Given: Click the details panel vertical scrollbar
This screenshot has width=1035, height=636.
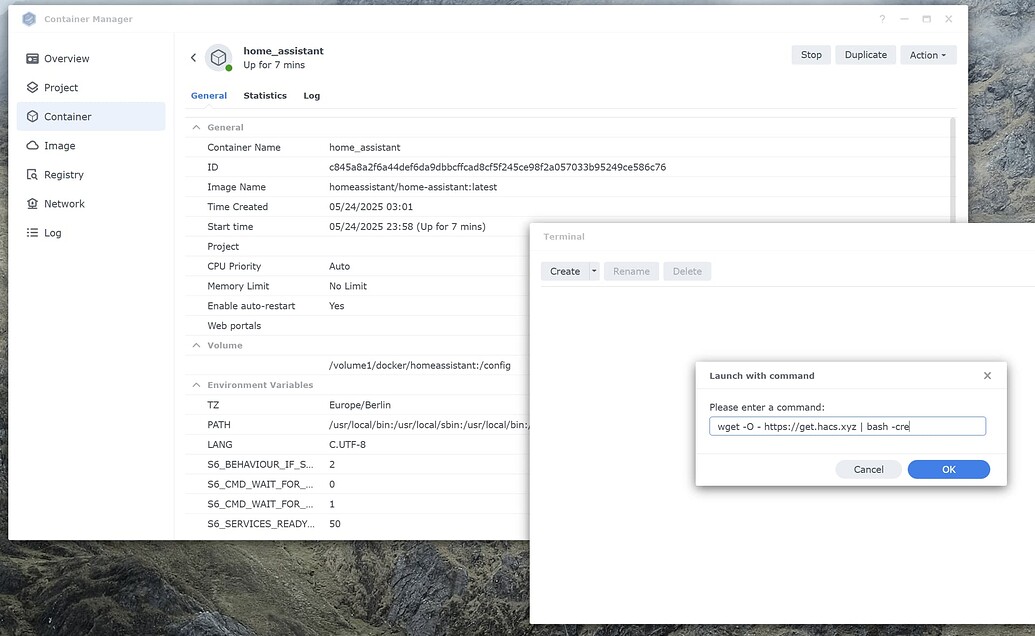Looking at the screenshot, I should [x=952, y=170].
